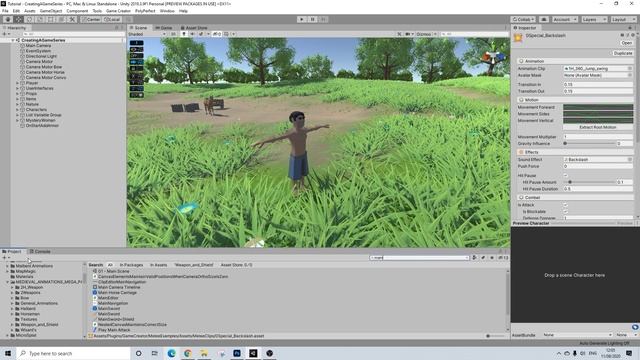
Task: Toggle scene audio speaker icon
Action: coord(192,34)
